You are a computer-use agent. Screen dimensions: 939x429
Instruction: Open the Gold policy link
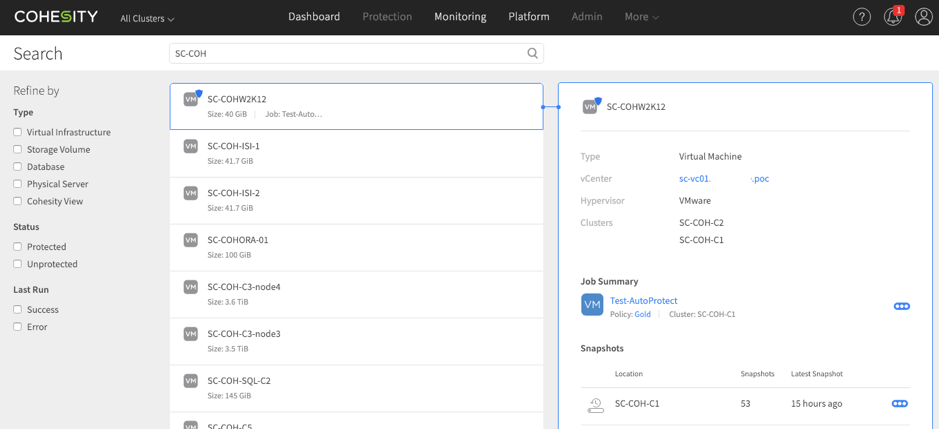click(x=642, y=314)
